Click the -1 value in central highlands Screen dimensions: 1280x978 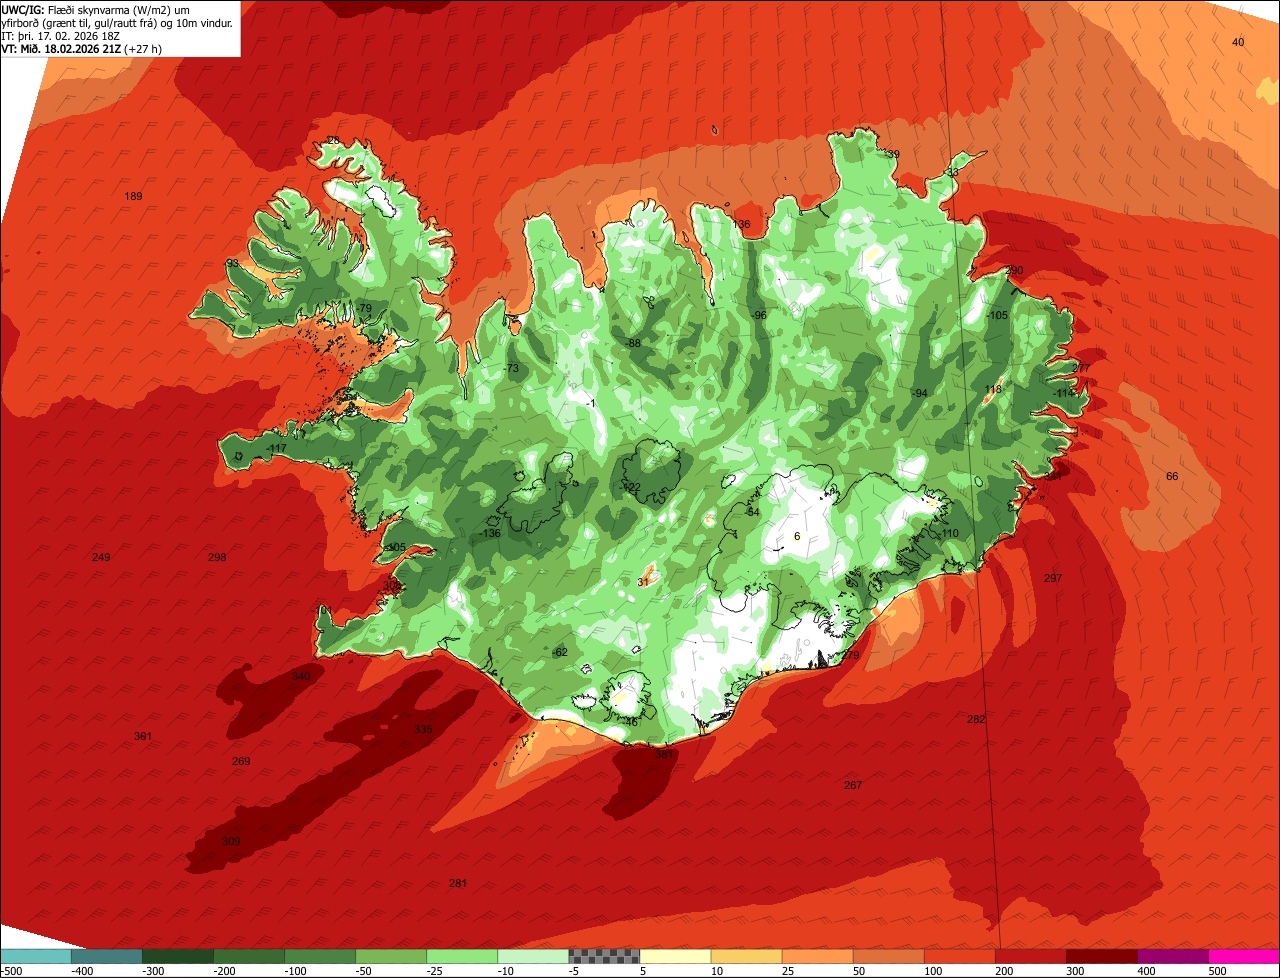tap(591, 403)
